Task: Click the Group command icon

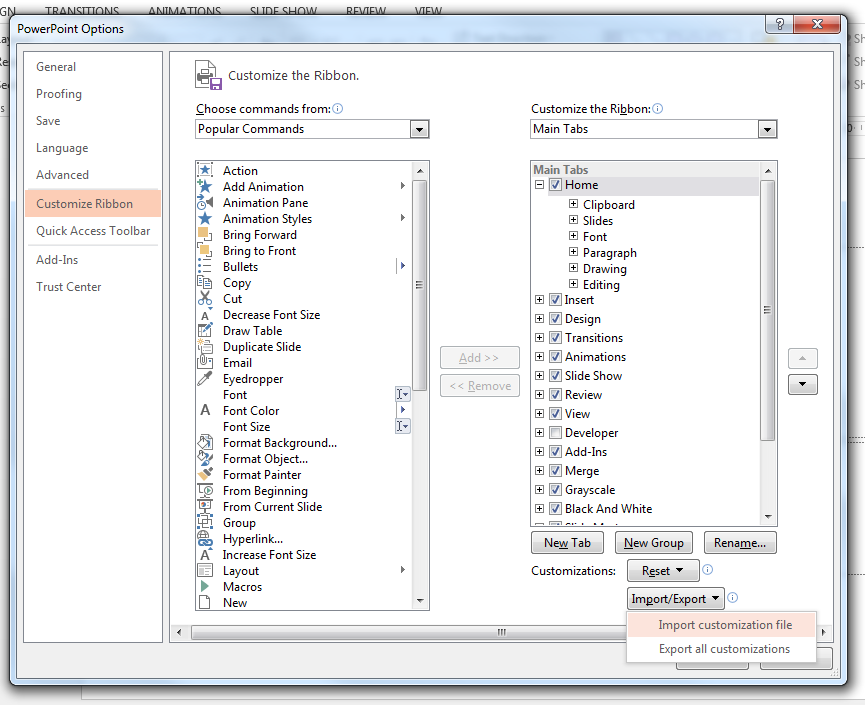Action: click(205, 522)
